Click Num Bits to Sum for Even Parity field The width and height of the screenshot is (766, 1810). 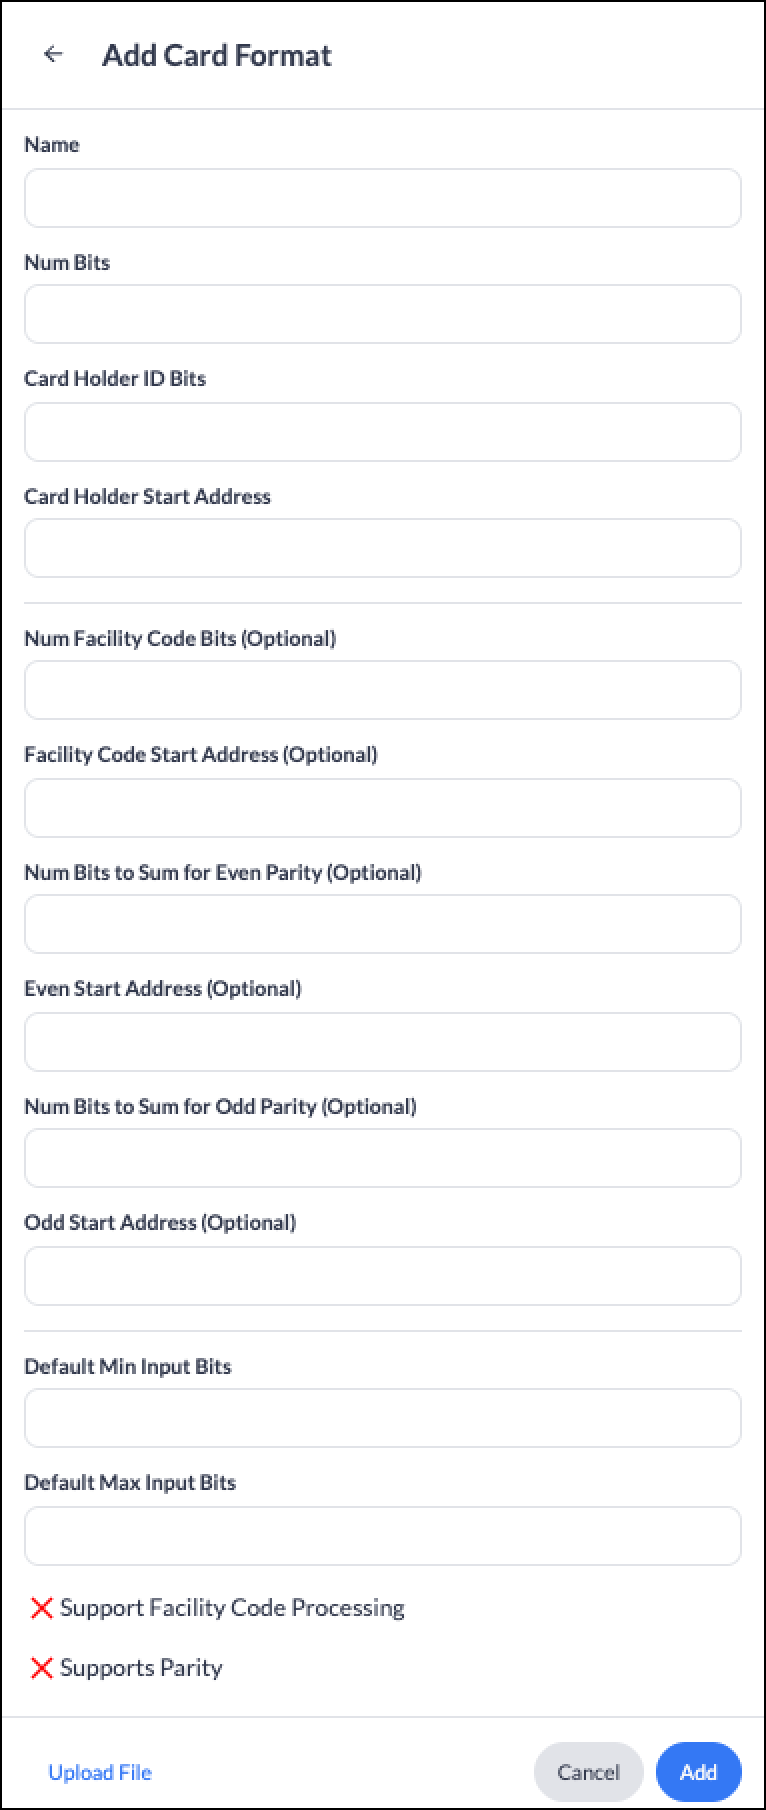(383, 924)
